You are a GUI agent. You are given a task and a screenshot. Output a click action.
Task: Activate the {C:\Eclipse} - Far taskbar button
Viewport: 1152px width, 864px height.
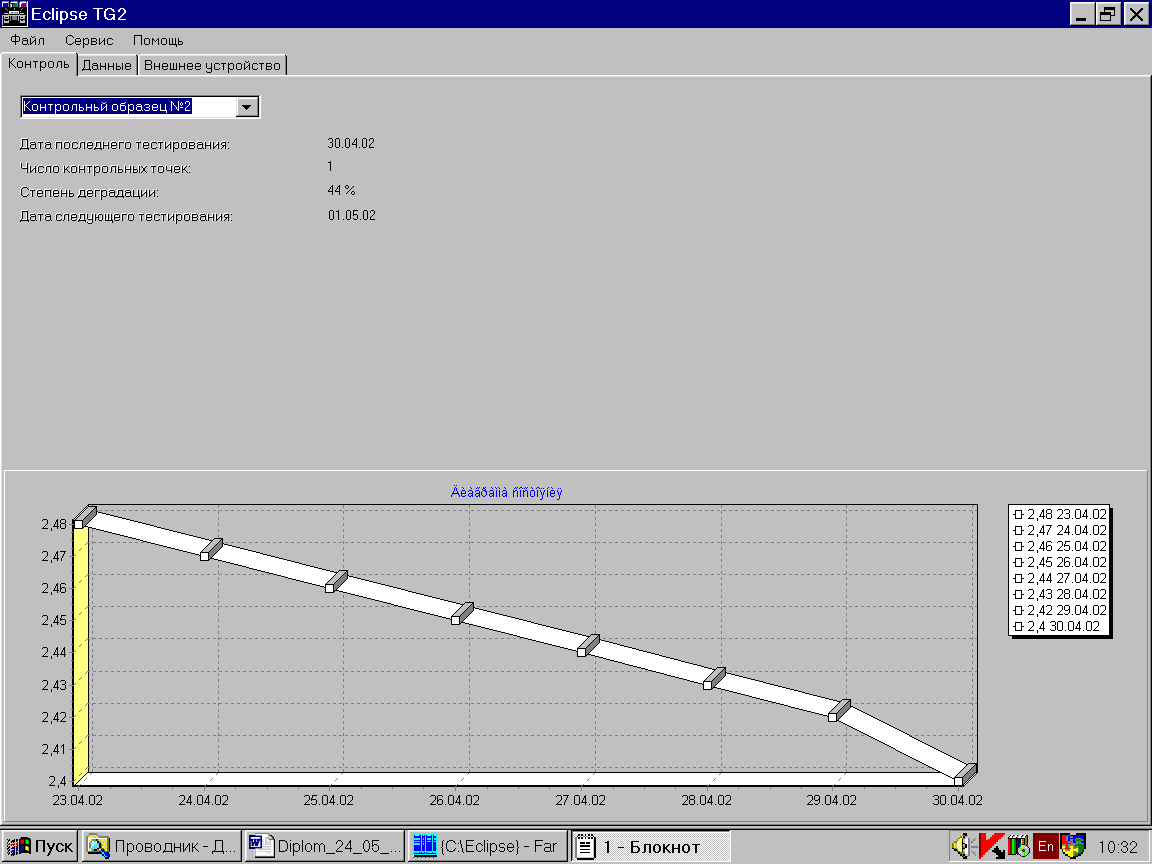click(x=488, y=847)
